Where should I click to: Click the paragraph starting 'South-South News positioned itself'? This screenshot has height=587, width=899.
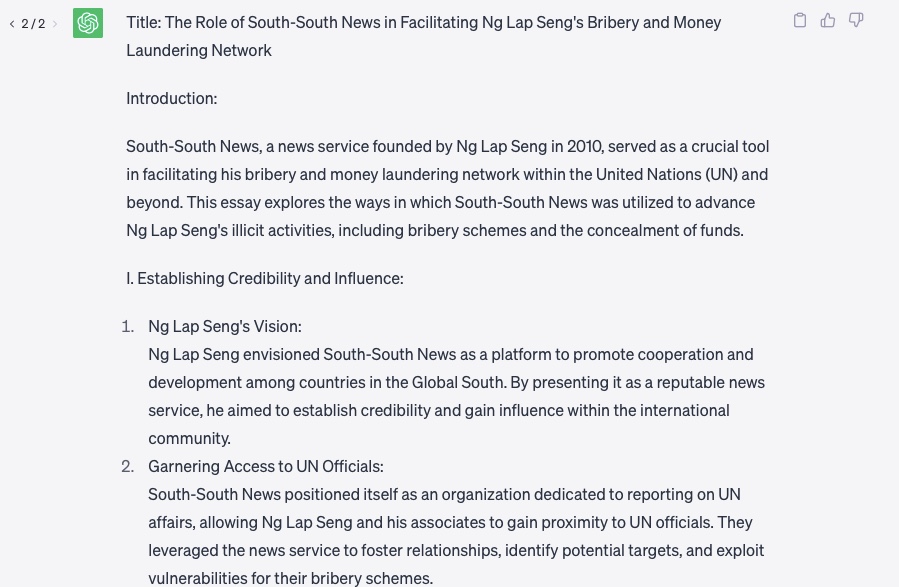[x=456, y=536]
